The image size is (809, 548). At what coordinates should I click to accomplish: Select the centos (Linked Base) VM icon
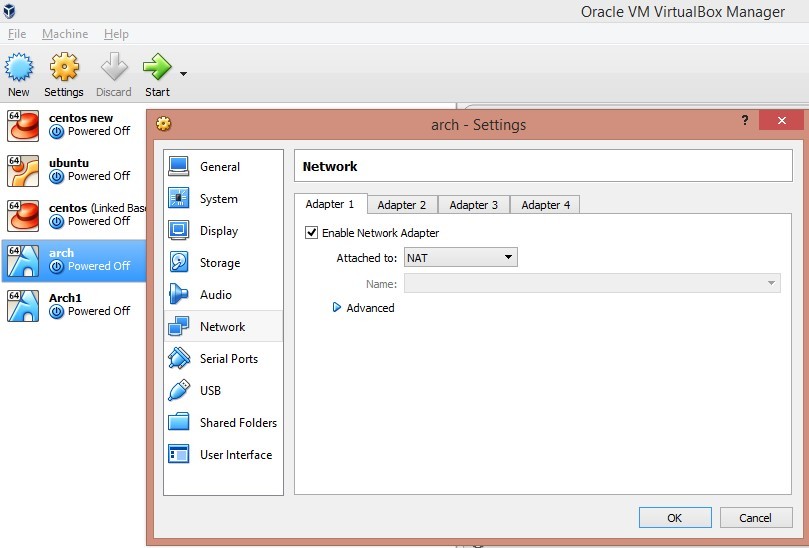pyautogui.click(x=23, y=215)
